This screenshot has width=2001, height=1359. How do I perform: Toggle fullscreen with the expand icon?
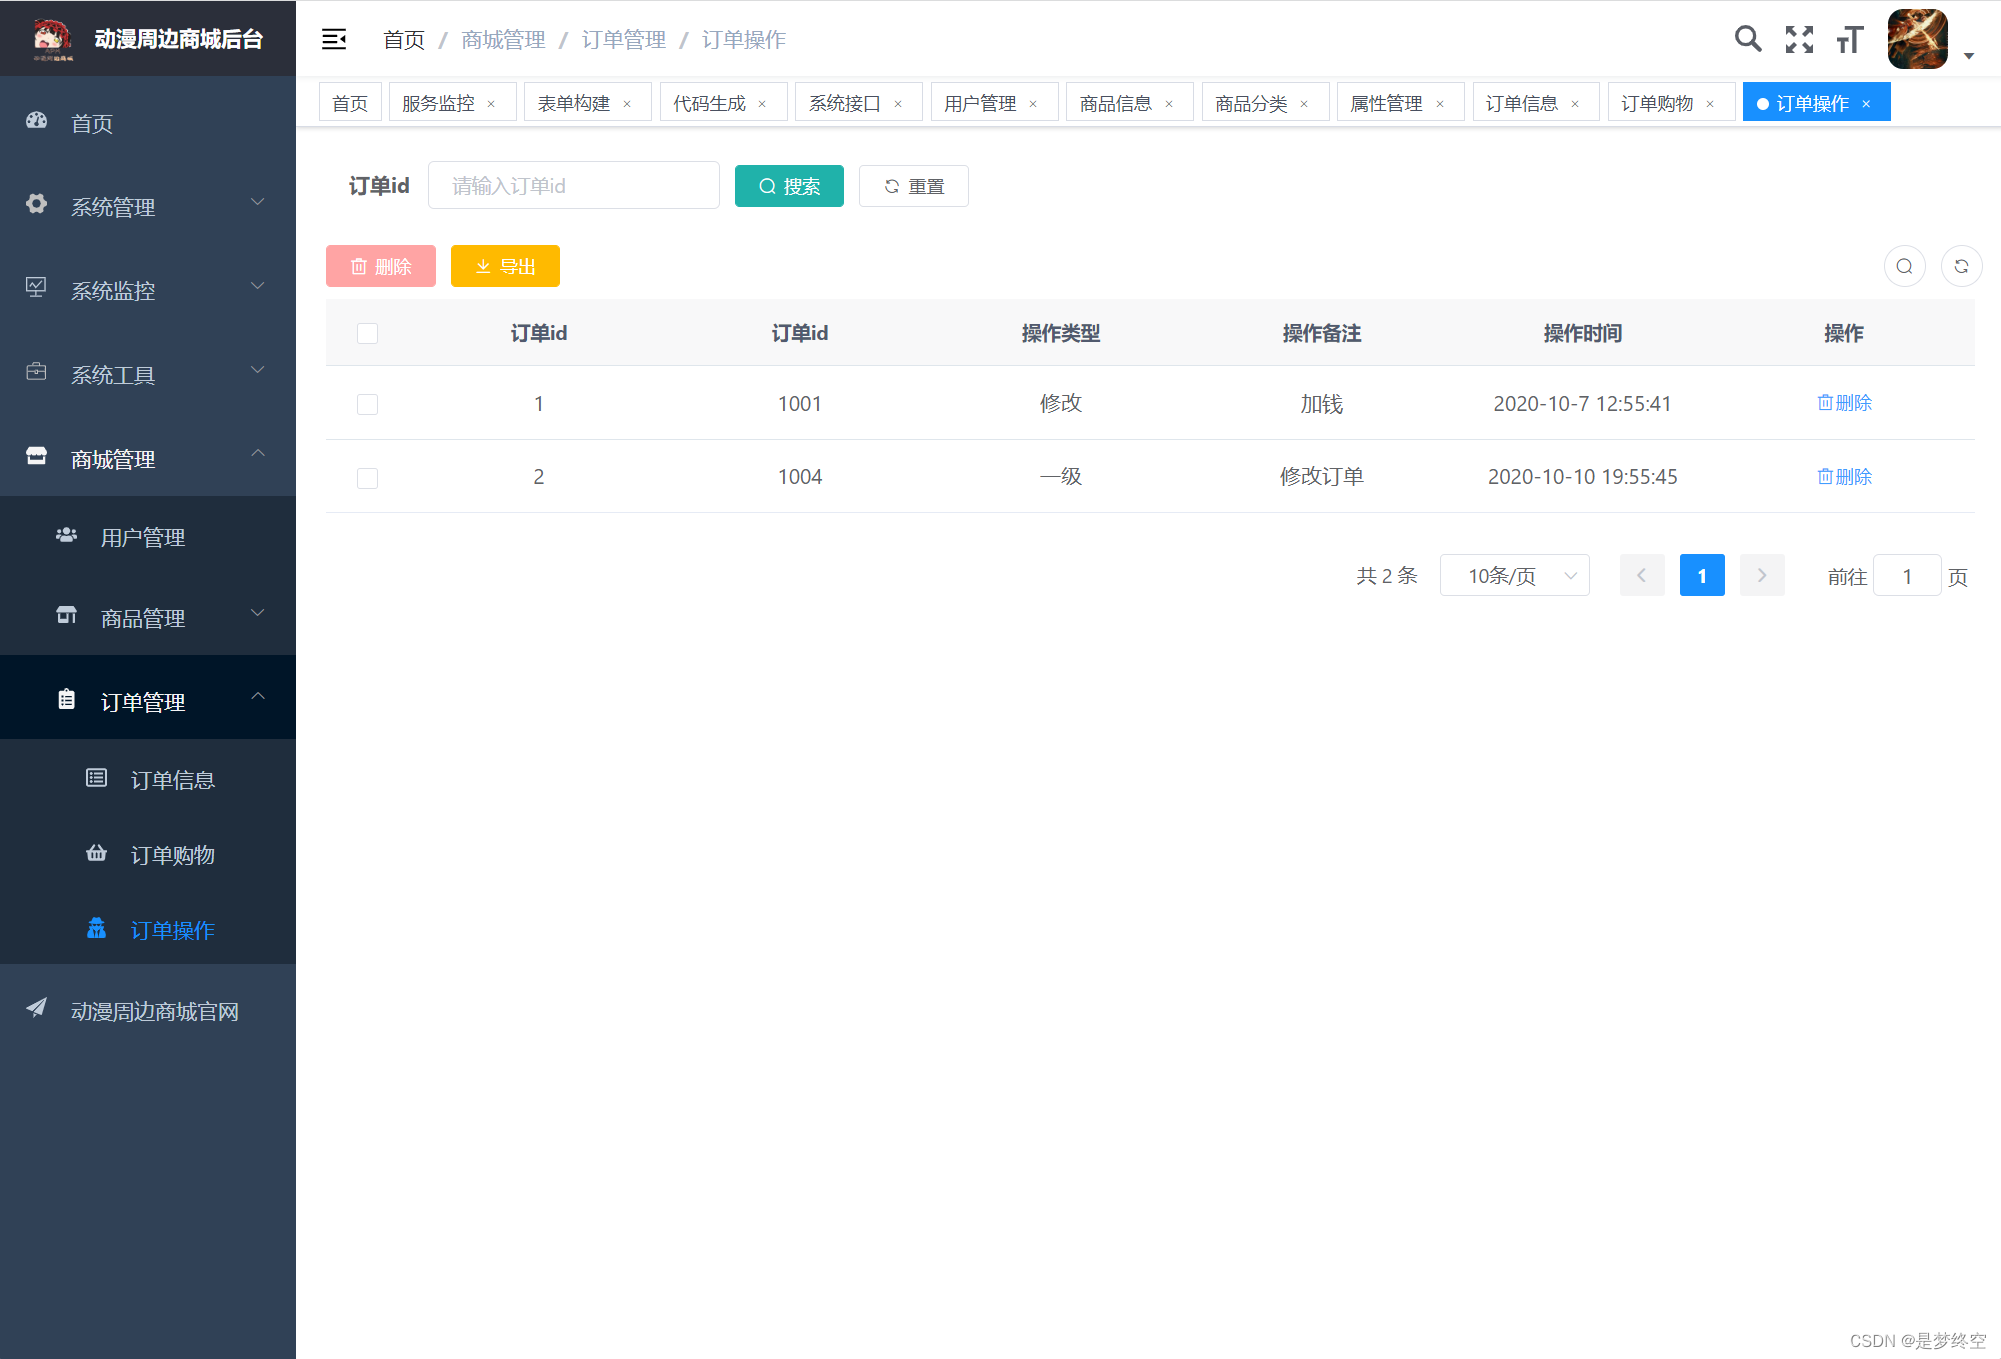1799,39
